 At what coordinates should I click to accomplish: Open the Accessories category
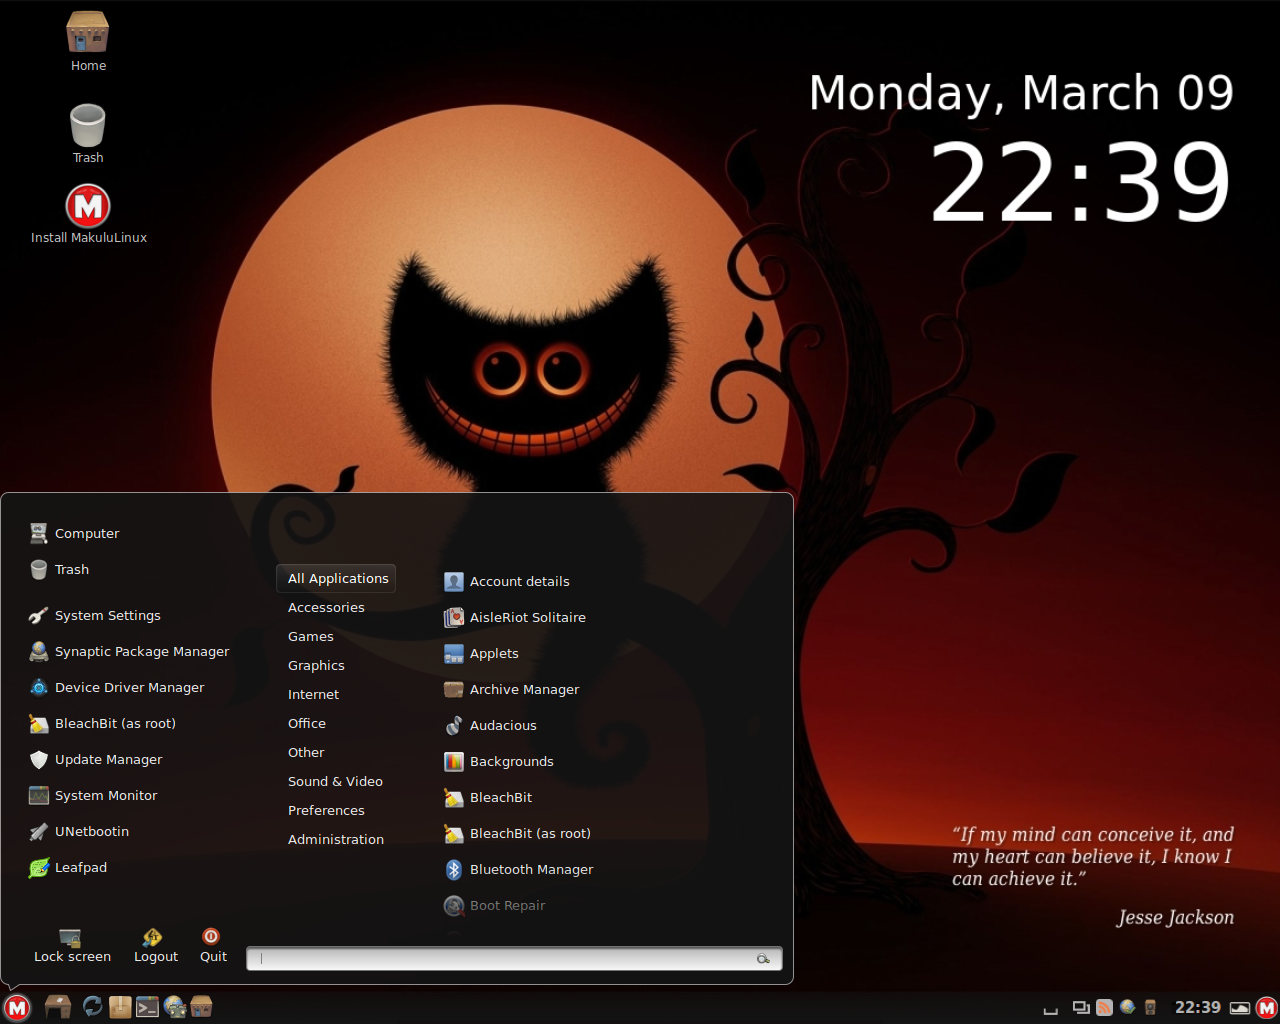[x=326, y=607]
